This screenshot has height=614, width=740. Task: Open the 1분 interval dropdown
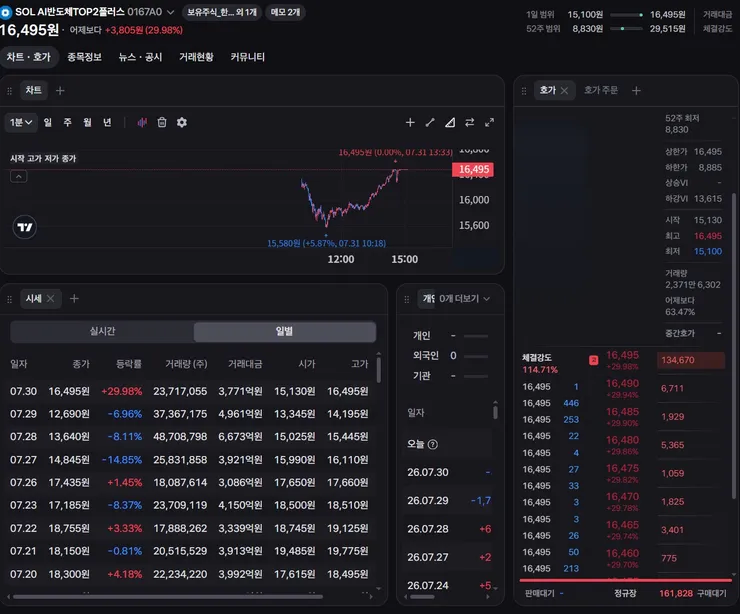[x=21, y=123]
